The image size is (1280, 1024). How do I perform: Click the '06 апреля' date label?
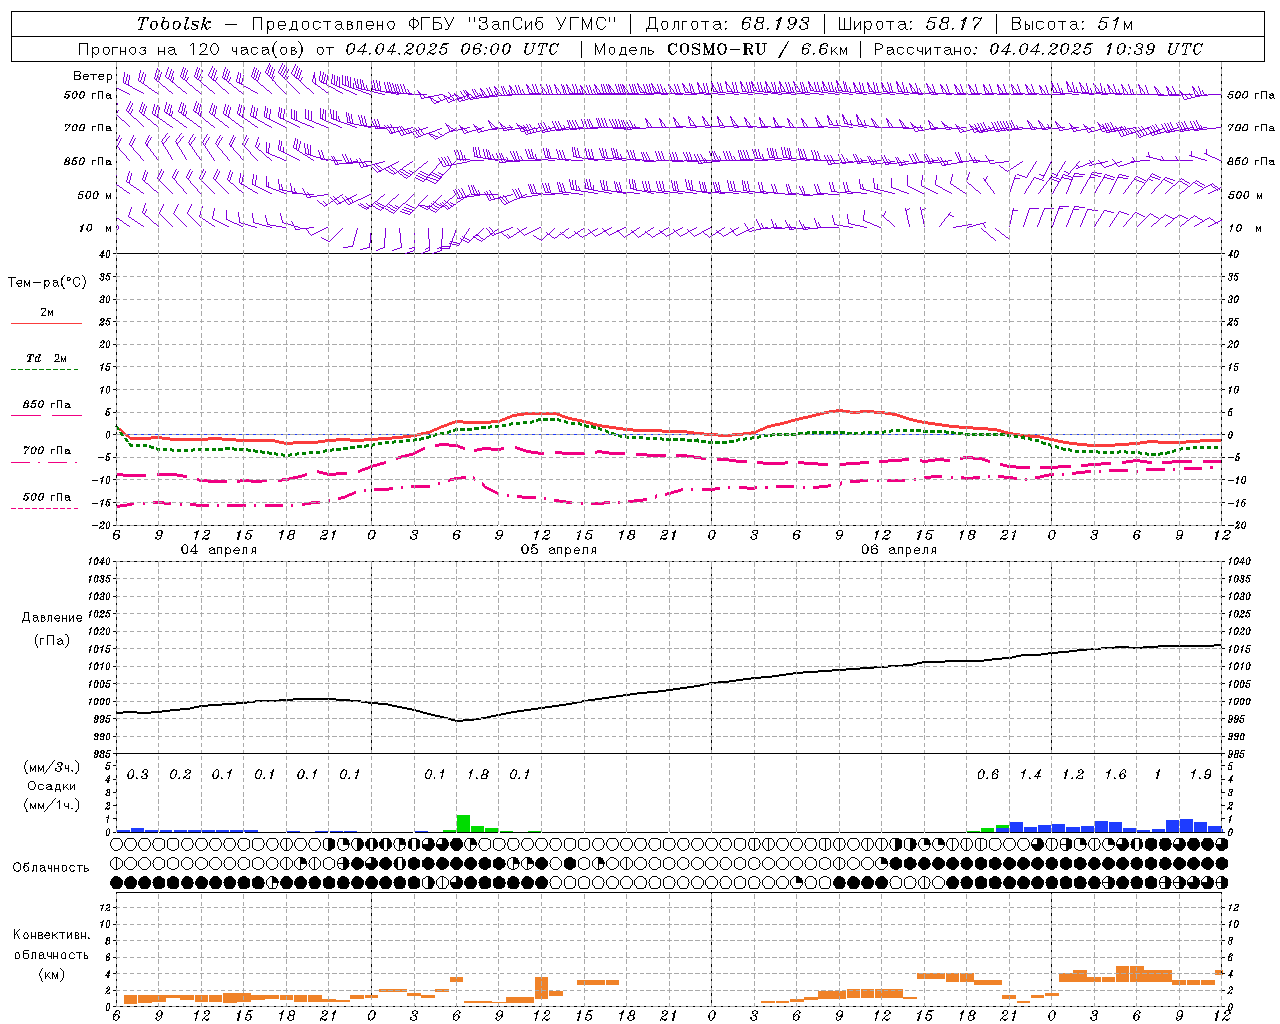pos(899,550)
